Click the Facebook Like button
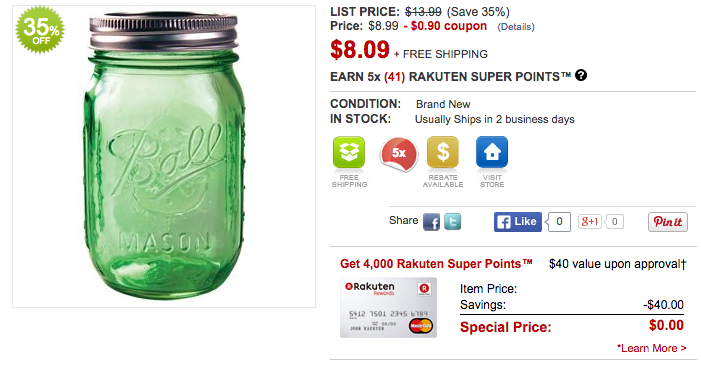The width and height of the screenshot is (701, 365). 518,222
